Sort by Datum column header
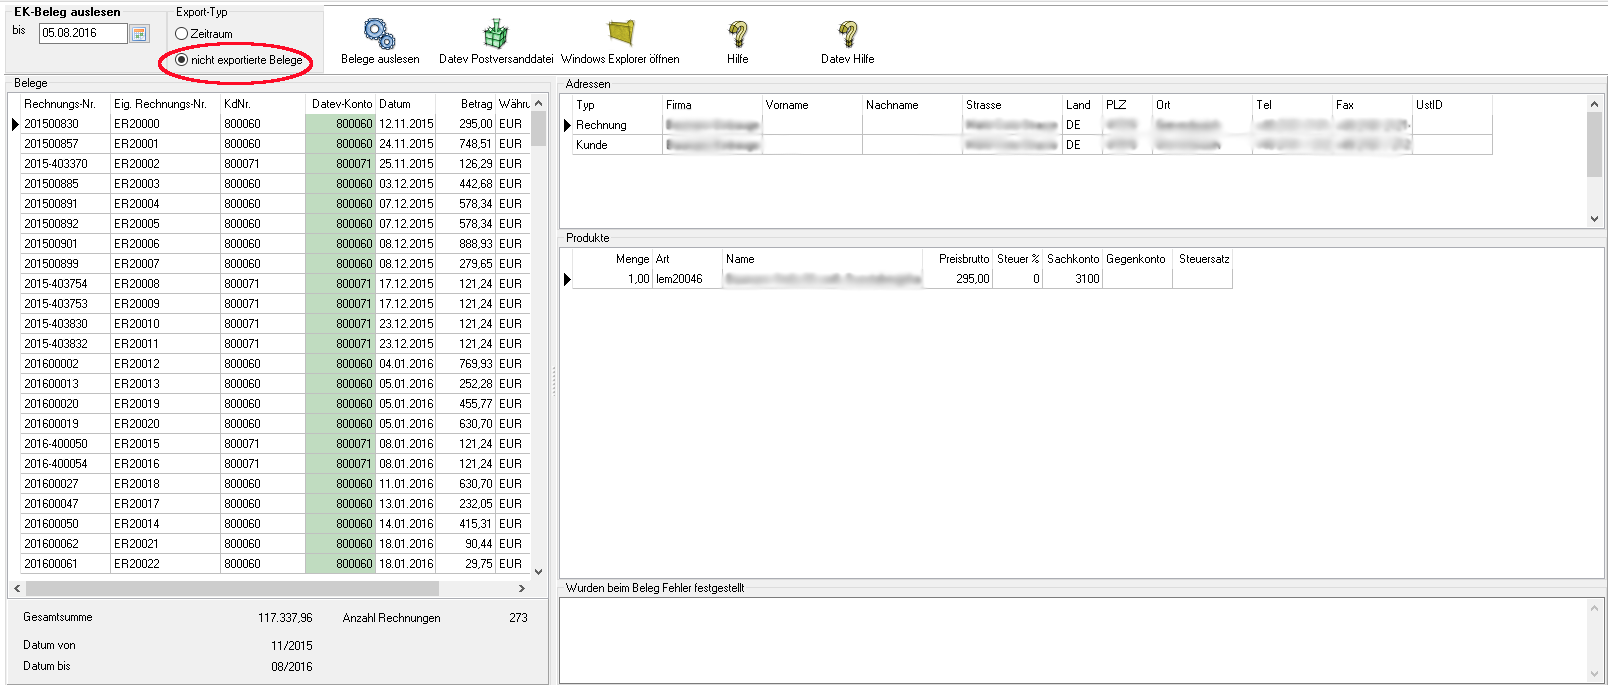This screenshot has width=1608, height=685. tap(395, 104)
